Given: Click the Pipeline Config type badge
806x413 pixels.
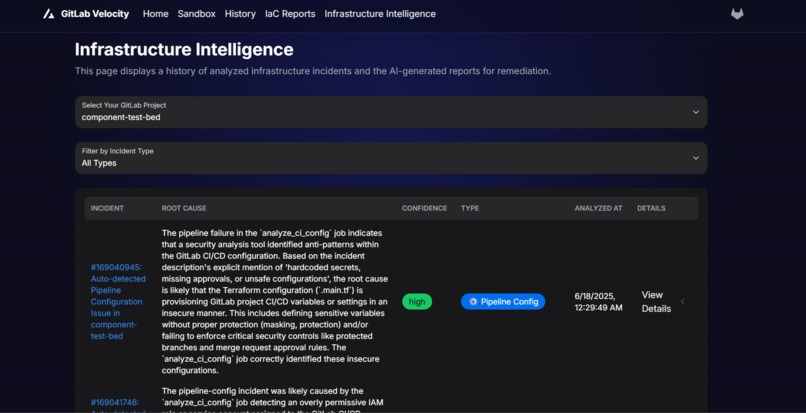Looking at the screenshot, I should coord(503,302).
